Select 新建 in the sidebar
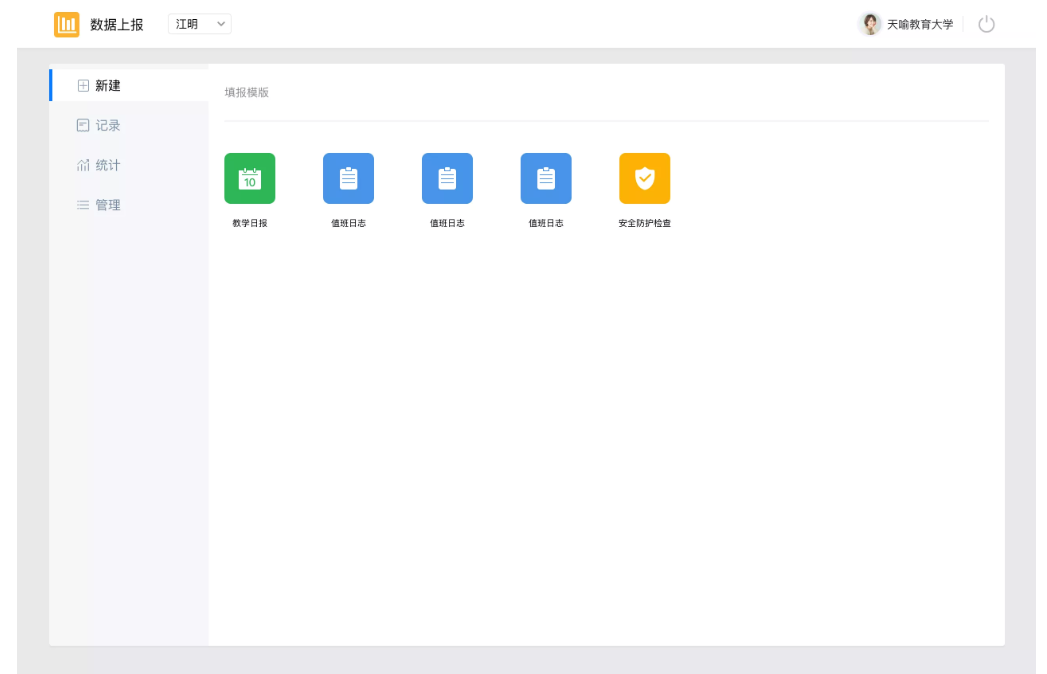The height and width of the screenshot is (674, 1047). point(129,86)
